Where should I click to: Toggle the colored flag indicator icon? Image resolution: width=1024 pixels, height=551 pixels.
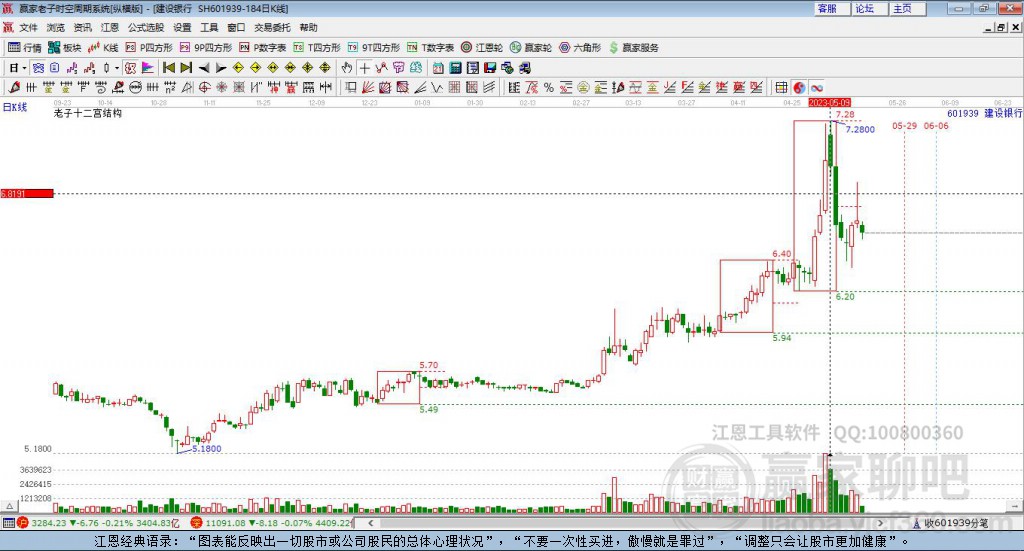pos(148,68)
